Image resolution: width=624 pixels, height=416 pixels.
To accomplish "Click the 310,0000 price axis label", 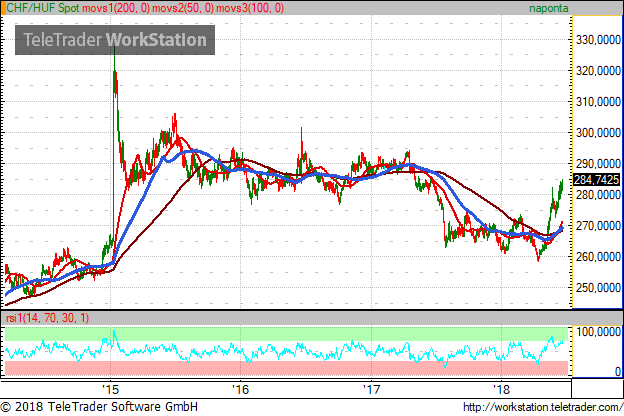I will point(598,102).
